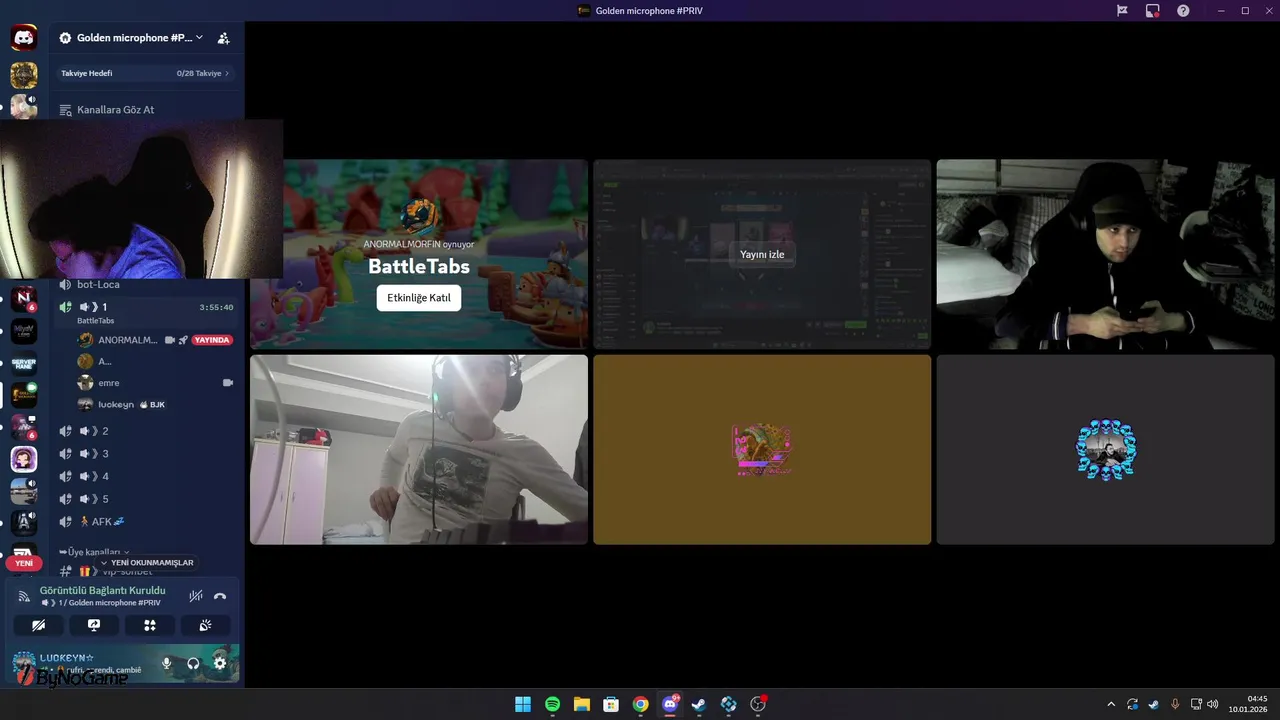Image resolution: width=1280 pixels, height=720 pixels.
Task: Open the SERVER HANE server icon
Action: (24, 363)
